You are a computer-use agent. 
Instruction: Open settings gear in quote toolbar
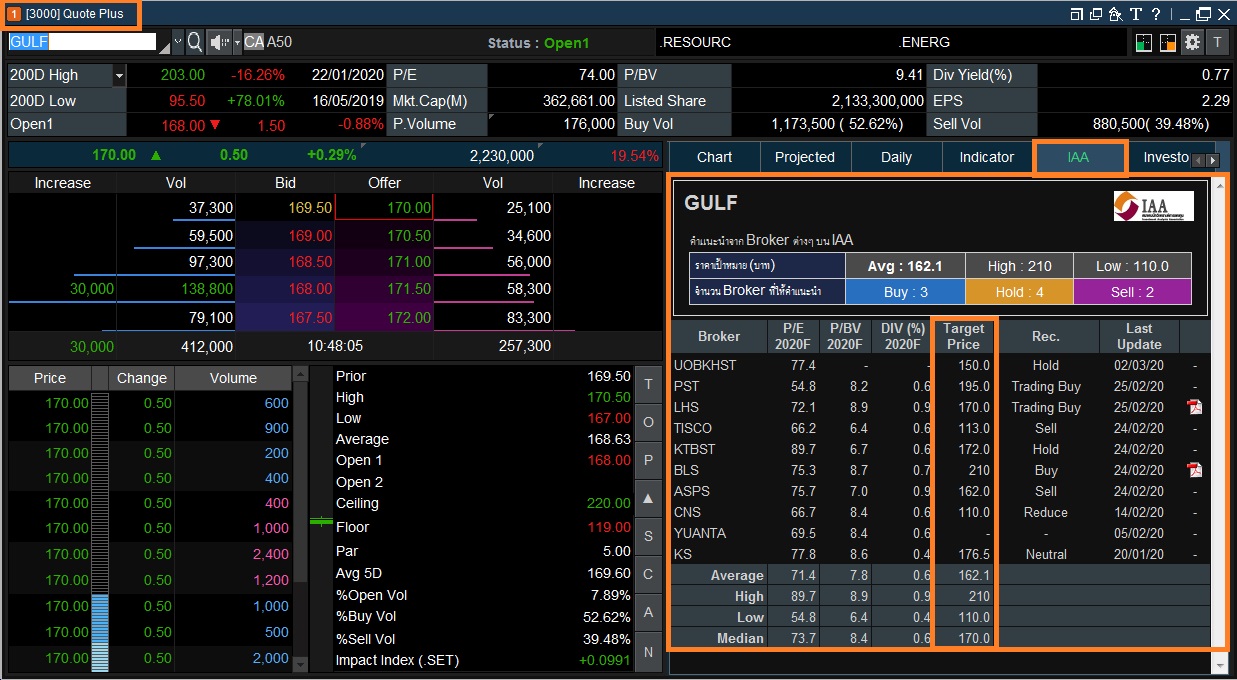[x=1192, y=42]
